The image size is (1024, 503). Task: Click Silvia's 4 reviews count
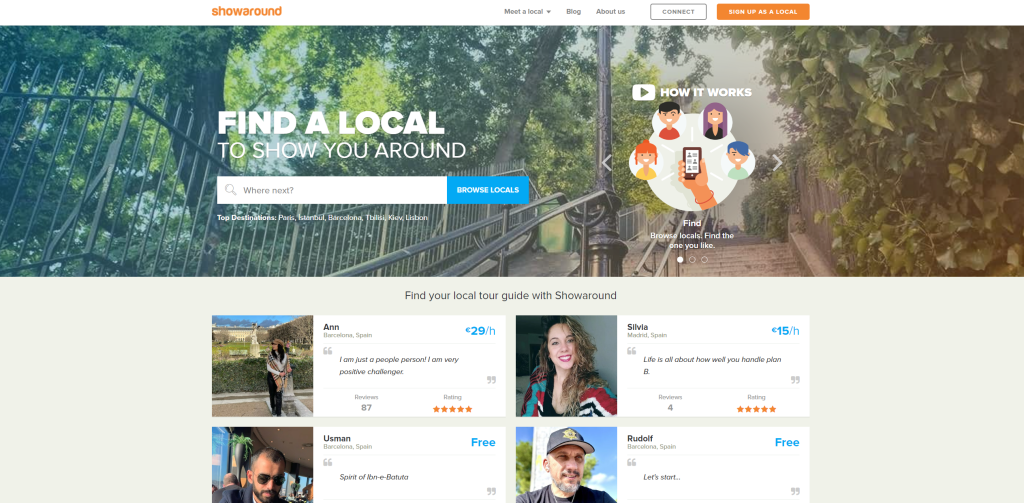670,408
